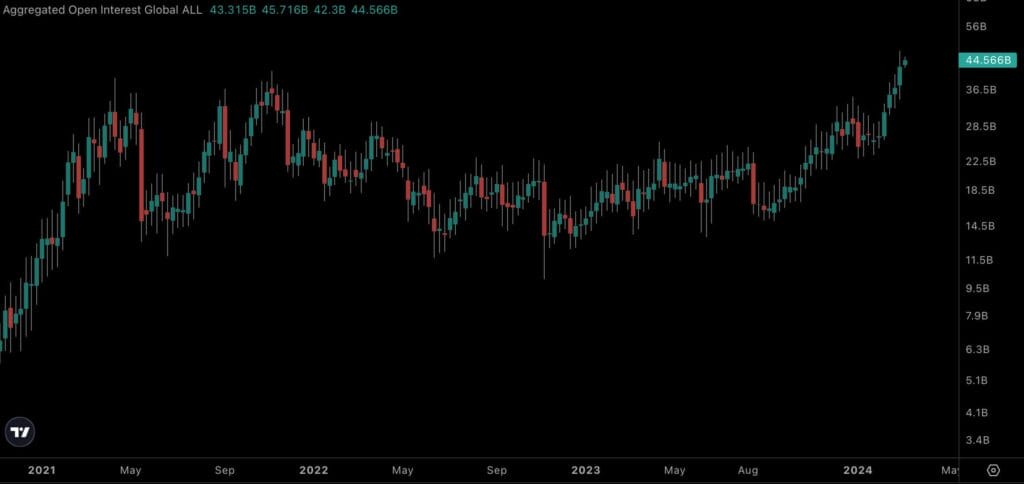Click the 22.5B price axis label
Image resolution: width=1024 pixels, height=484 pixels.
(x=980, y=161)
